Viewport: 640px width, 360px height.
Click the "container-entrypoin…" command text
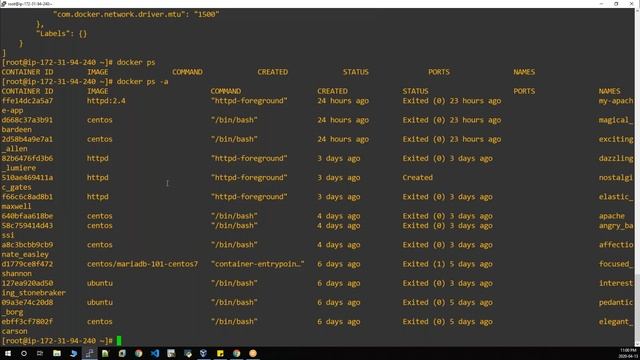[258, 264]
